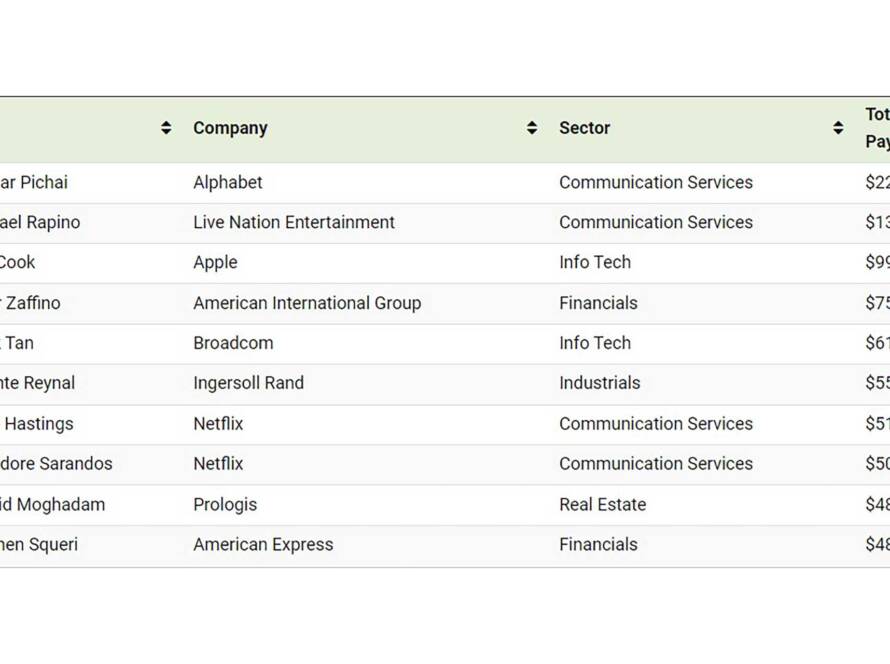890x664 pixels.
Task: Select the Squeri name cell
Action: click(39, 545)
